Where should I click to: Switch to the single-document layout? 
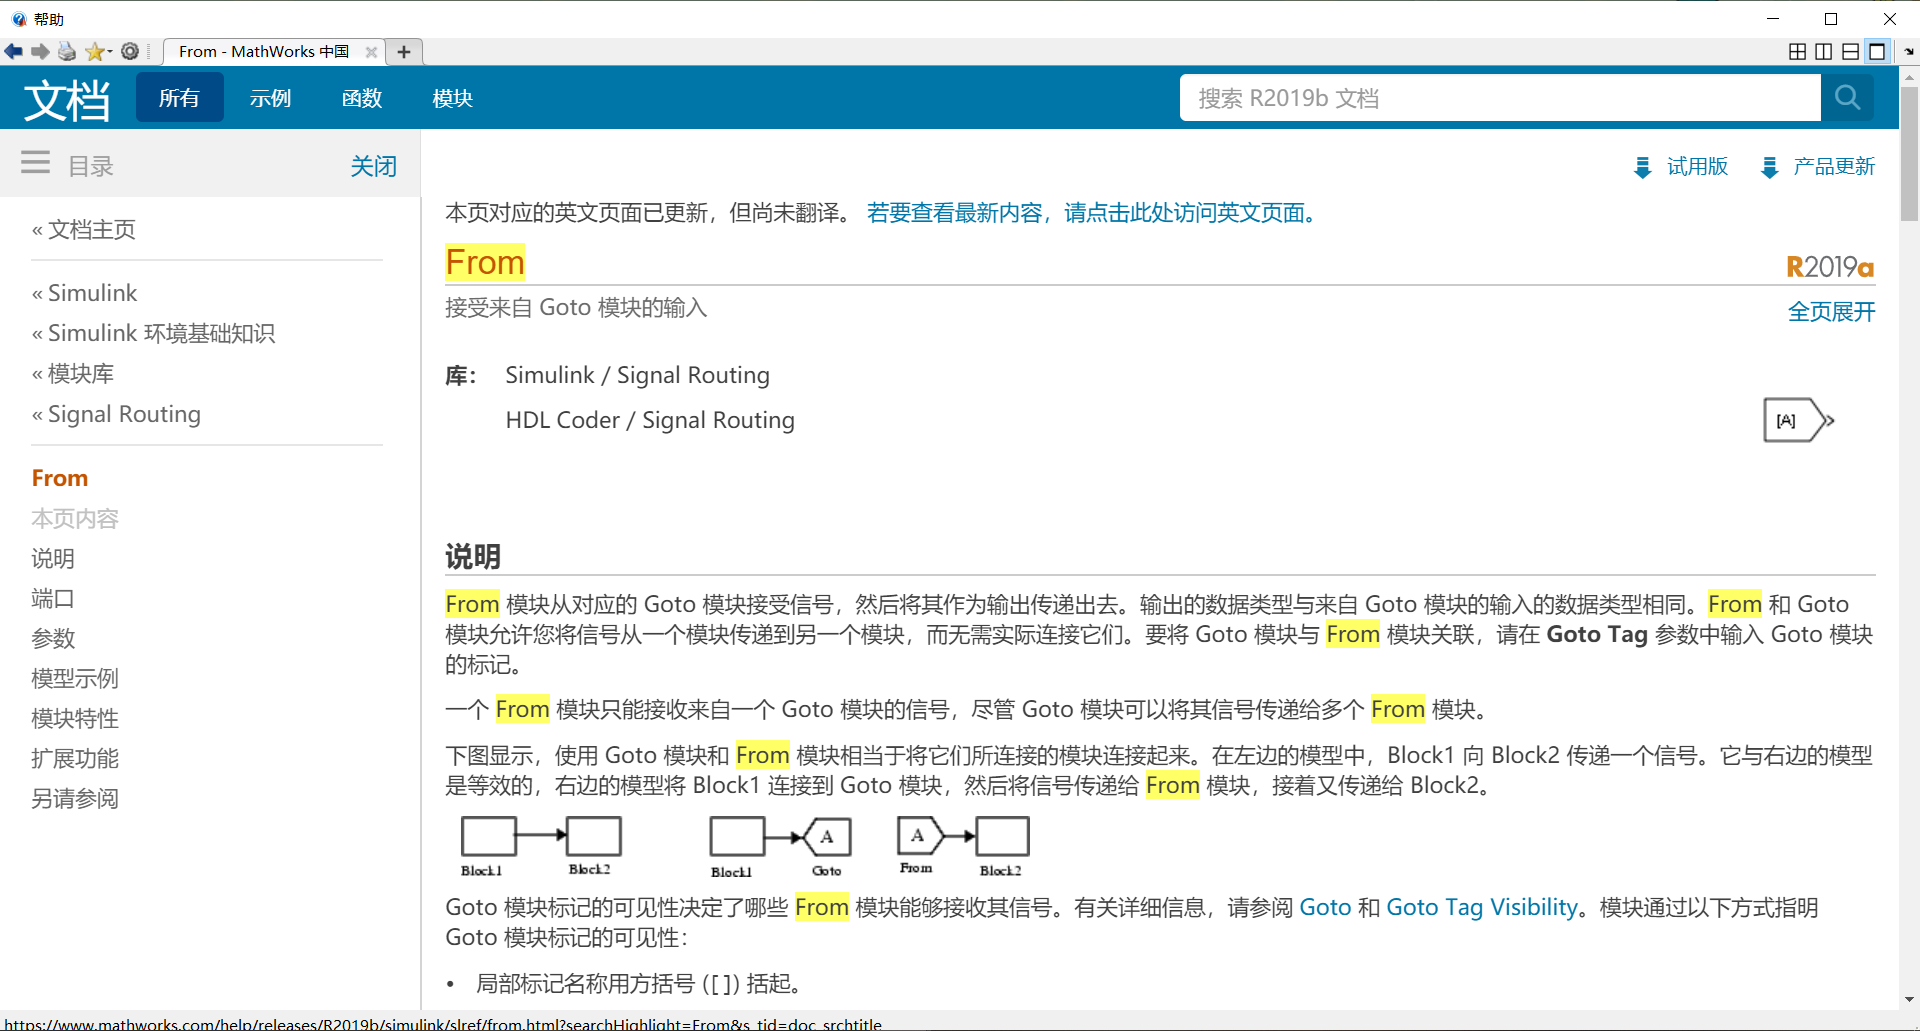click(x=1877, y=52)
